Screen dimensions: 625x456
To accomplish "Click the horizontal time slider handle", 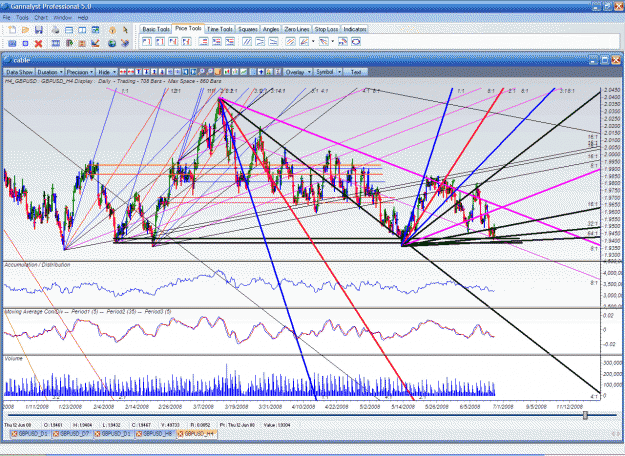I will [x=585, y=415].
